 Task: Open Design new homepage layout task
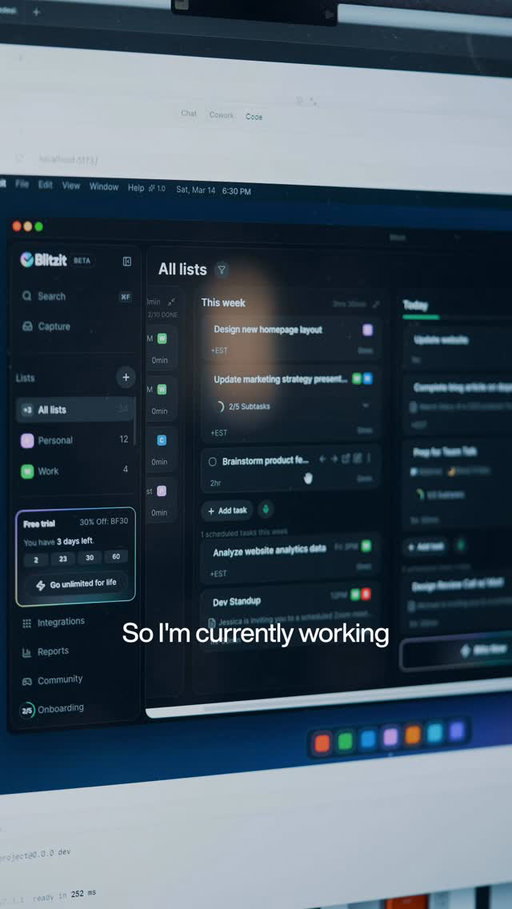(291, 339)
